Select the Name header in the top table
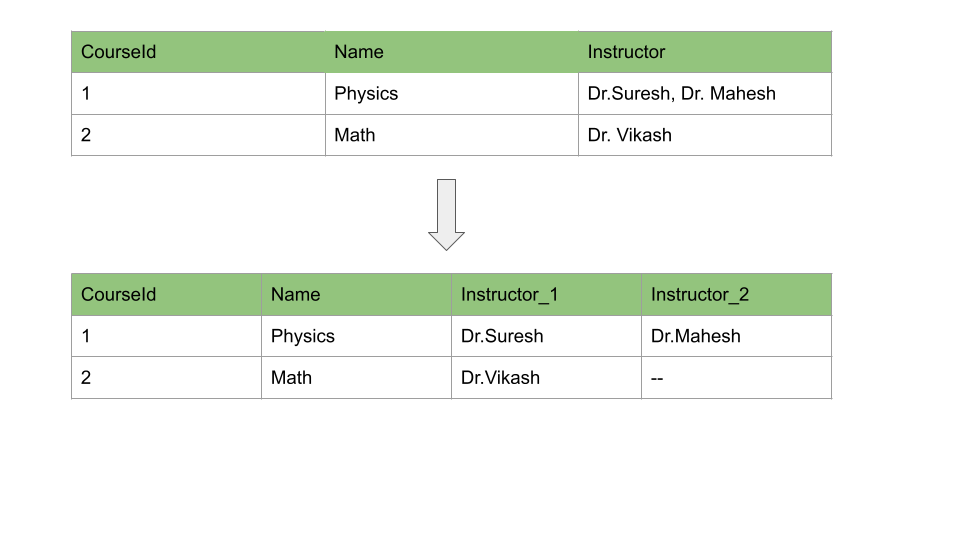 tap(452, 52)
